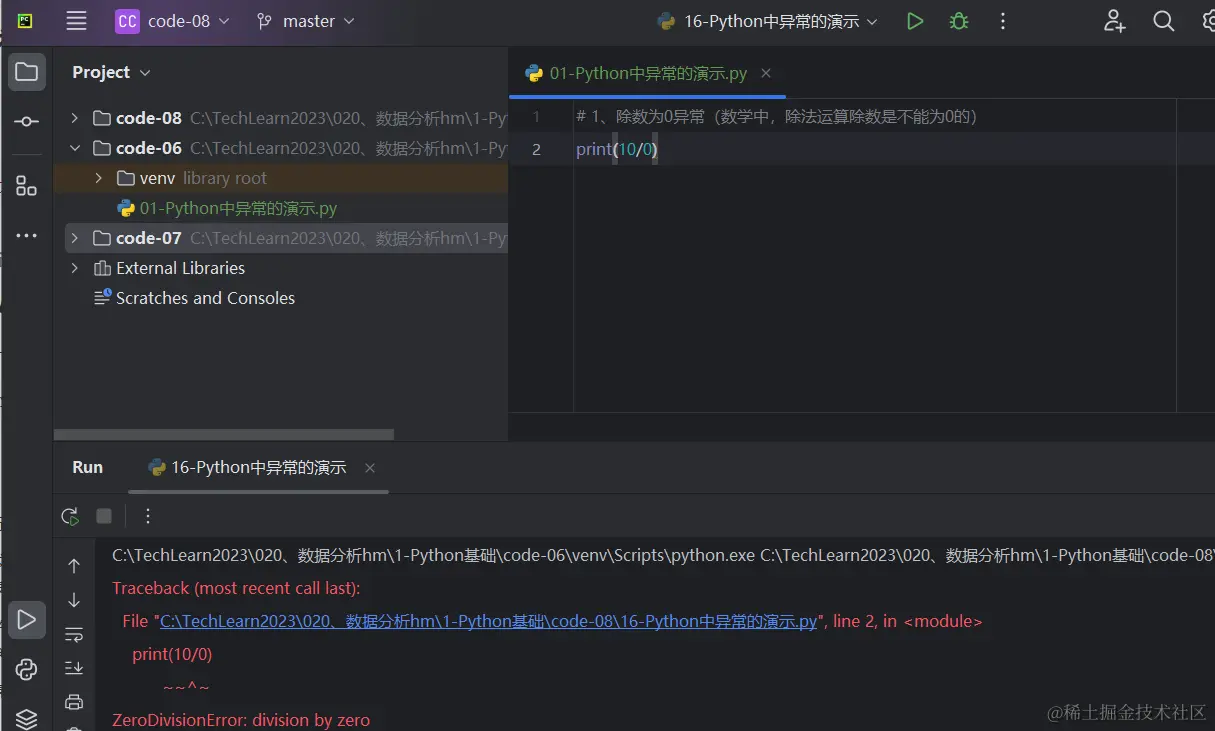Image resolution: width=1215 pixels, height=731 pixels.
Task: Expand the code-07 folder
Action: [x=73, y=237]
